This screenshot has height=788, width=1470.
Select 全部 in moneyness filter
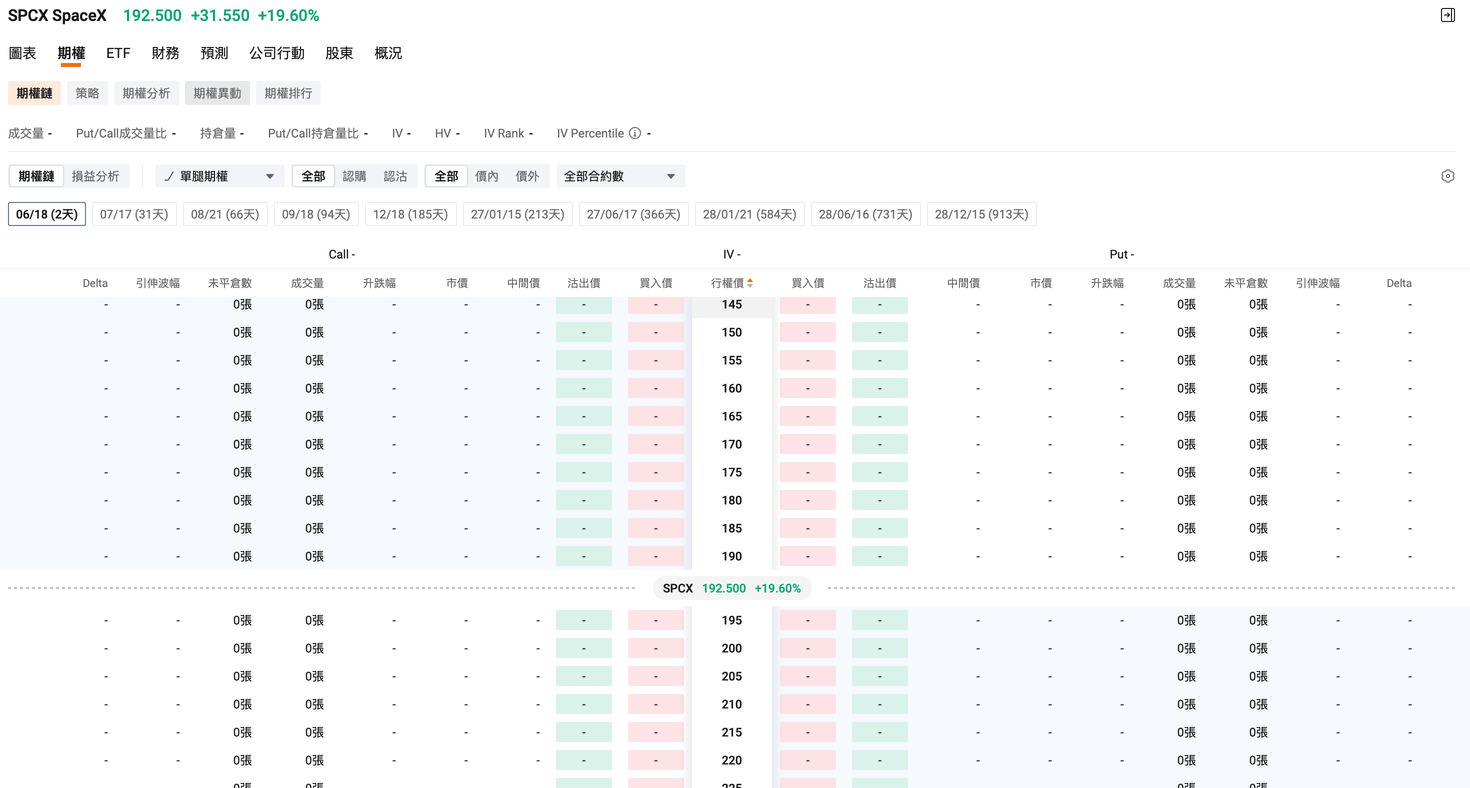point(446,176)
